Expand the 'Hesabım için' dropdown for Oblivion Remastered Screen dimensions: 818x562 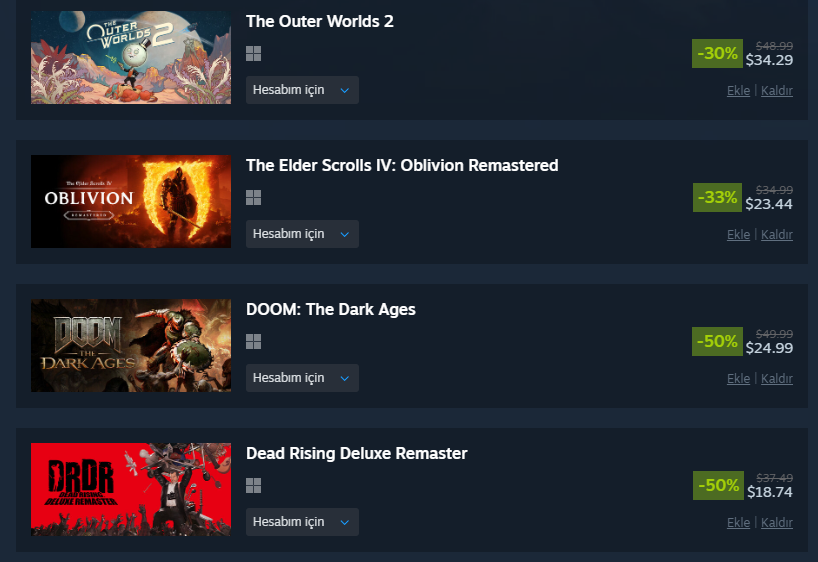(x=302, y=234)
